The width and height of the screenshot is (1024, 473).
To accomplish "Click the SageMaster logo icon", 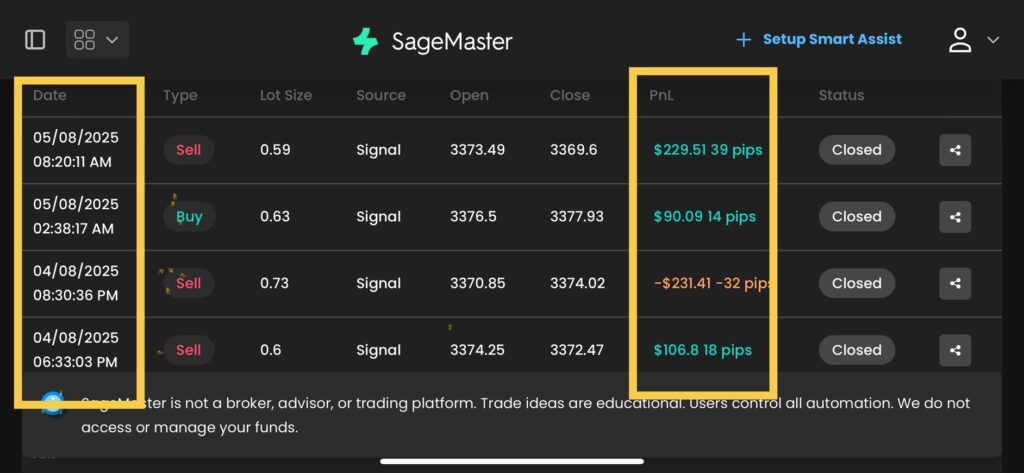I will [x=365, y=41].
